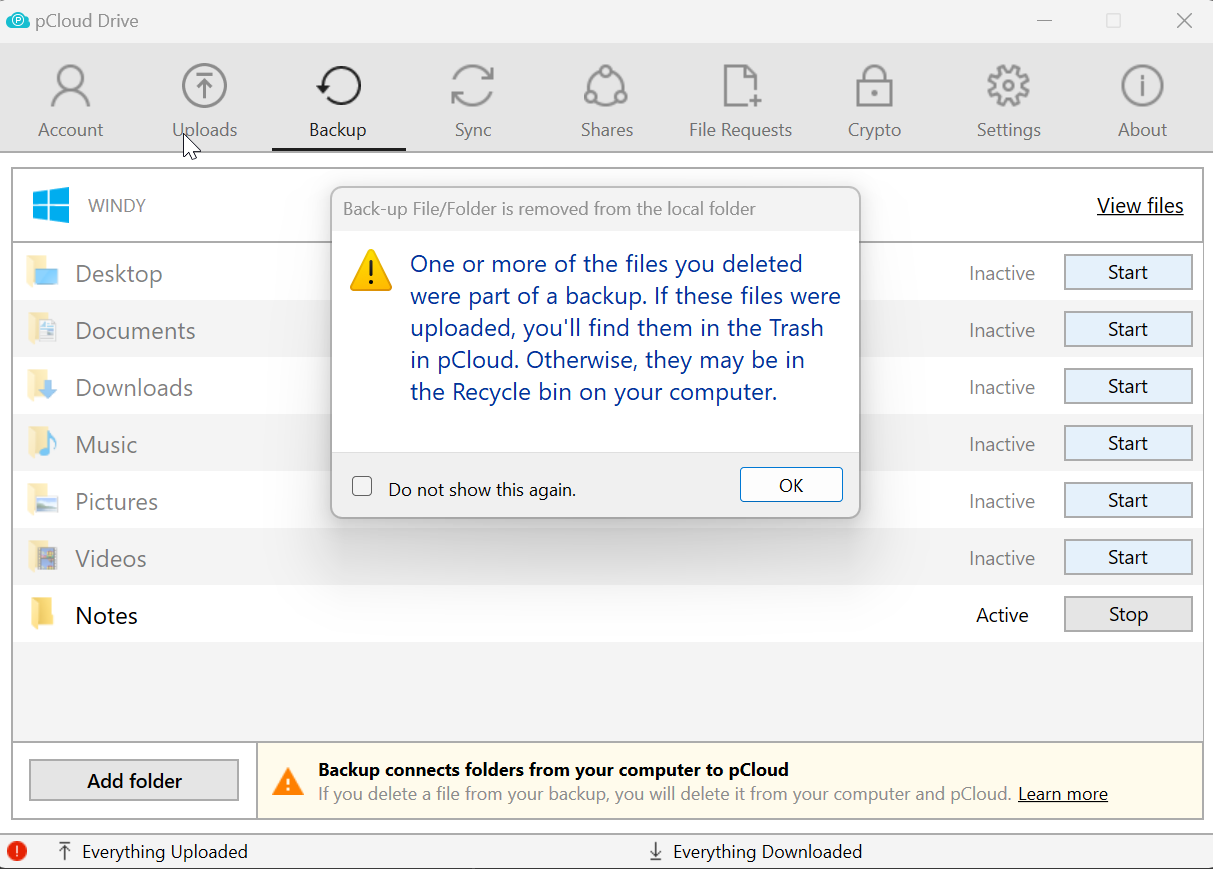Image resolution: width=1213 pixels, height=869 pixels.
Task: Open the Uploads section icon
Action: pyautogui.click(x=204, y=87)
